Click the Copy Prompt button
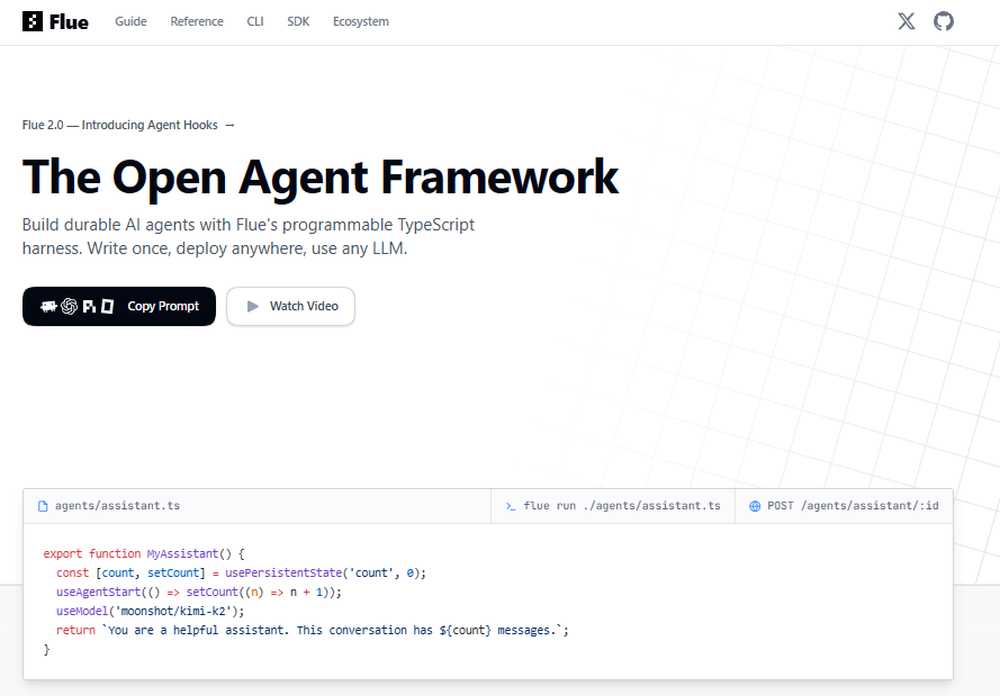This screenshot has height=696, width=1000. pos(119,306)
